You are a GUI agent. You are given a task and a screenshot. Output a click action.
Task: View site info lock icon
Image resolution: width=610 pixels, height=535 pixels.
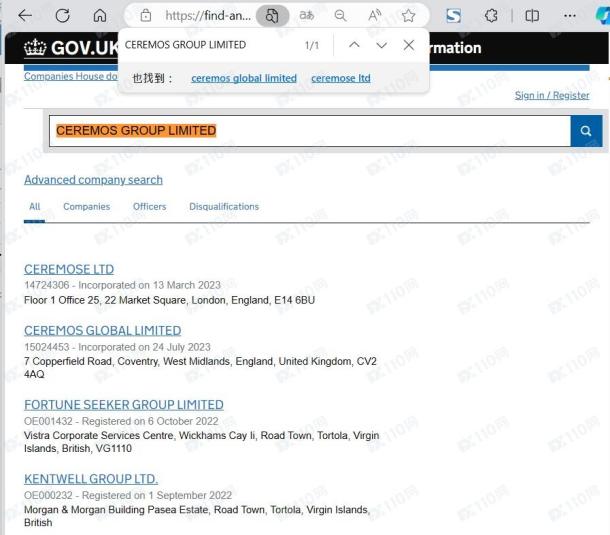[146, 16]
